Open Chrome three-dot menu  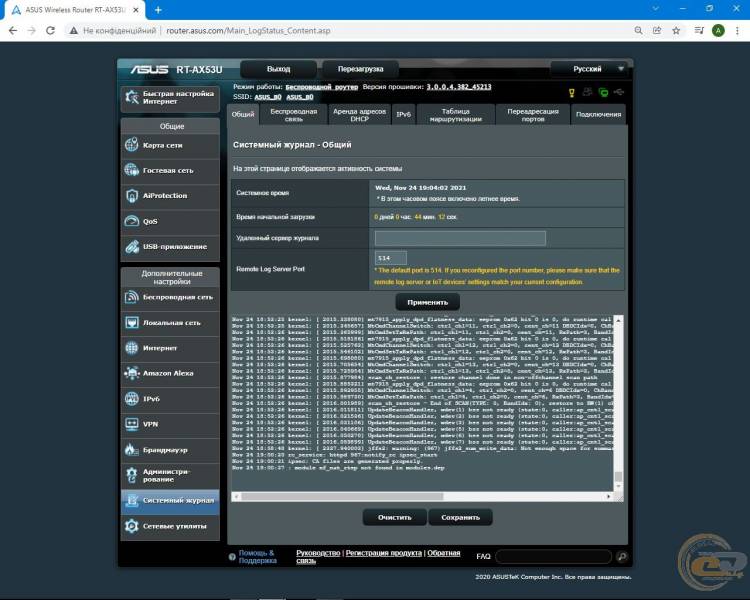point(737,31)
